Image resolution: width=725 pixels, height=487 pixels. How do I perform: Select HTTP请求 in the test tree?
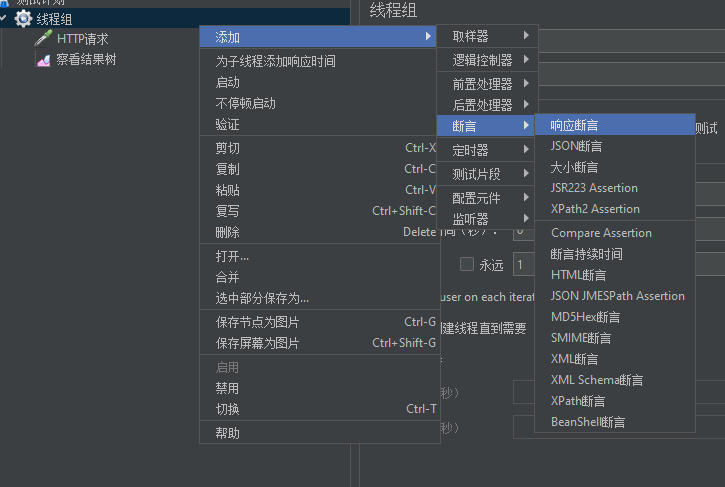tap(82, 39)
